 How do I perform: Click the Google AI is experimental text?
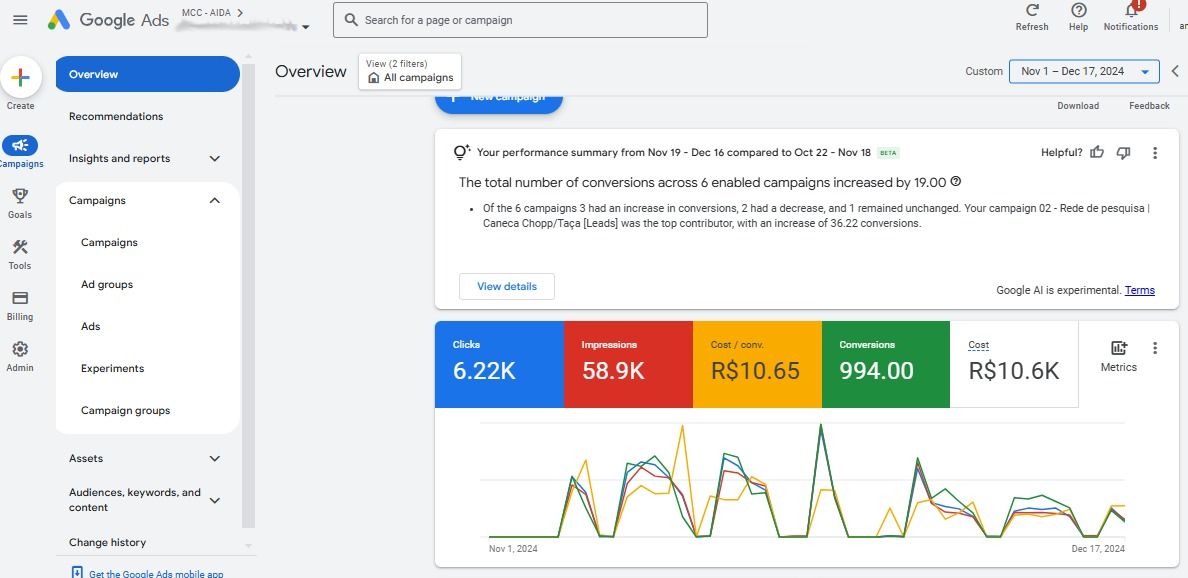point(1058,290)
